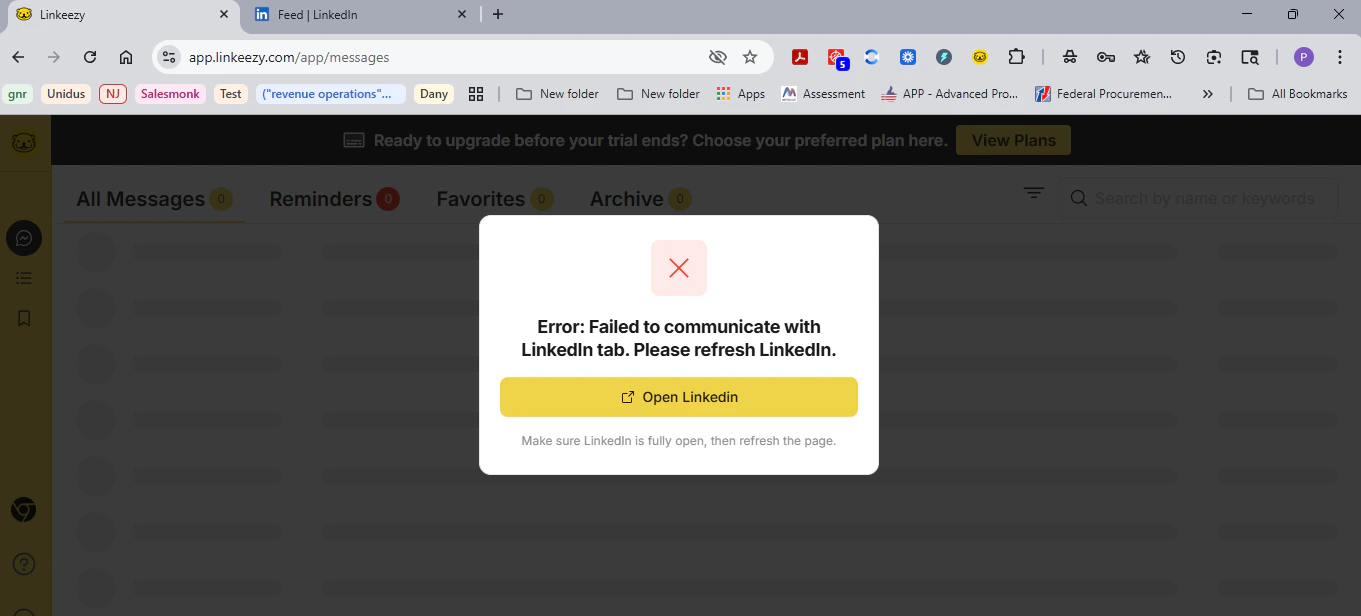Open the red extension with badge 5
Screen dimensions: 1361x616
(837, 58)
